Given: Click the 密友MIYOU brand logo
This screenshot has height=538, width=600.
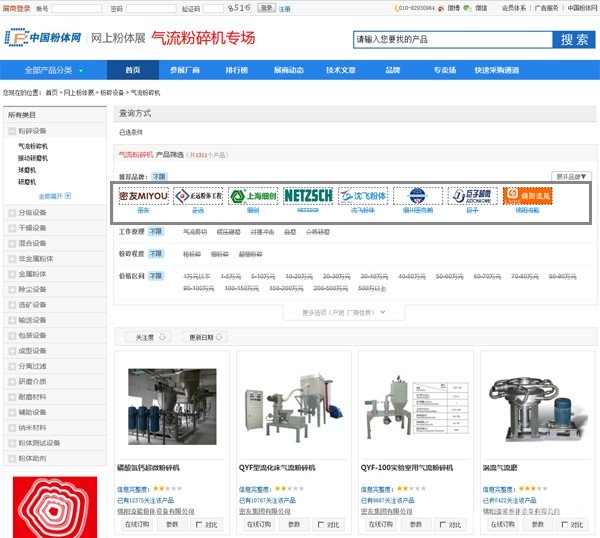Looking at the screenshot, I should pyautogui.click(x=143, y=195).
